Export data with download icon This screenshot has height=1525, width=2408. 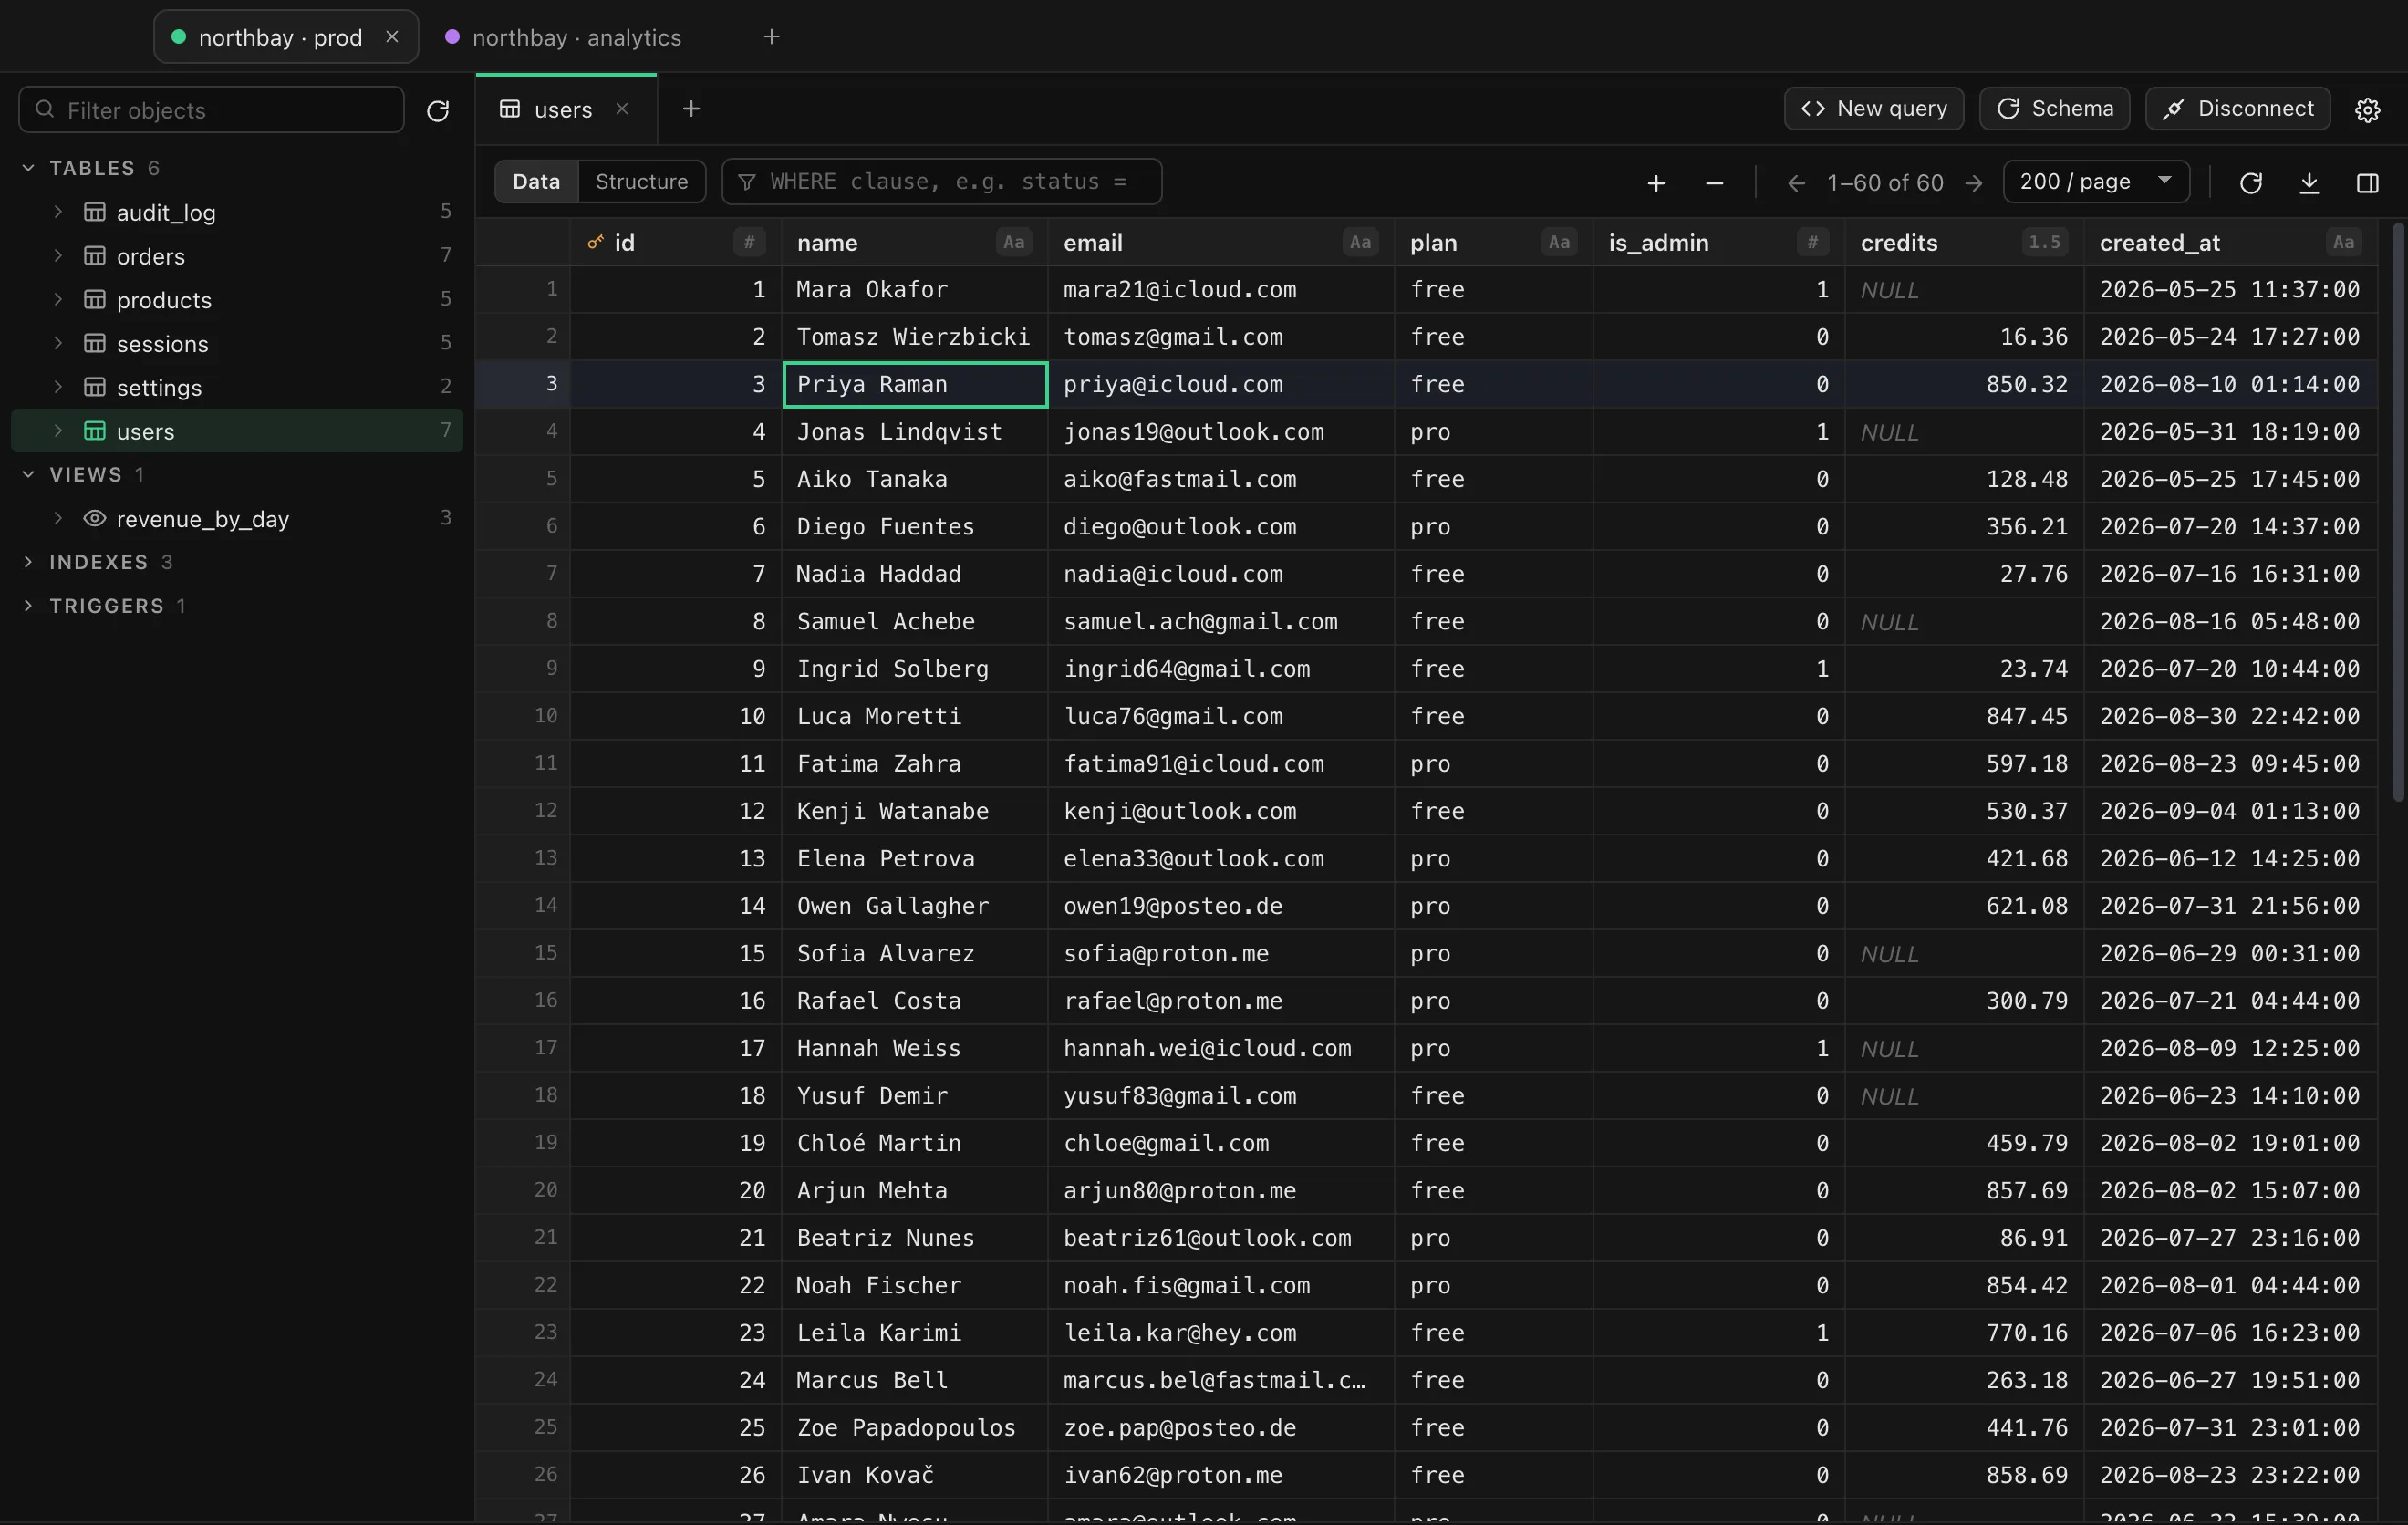pos(2309,183)
